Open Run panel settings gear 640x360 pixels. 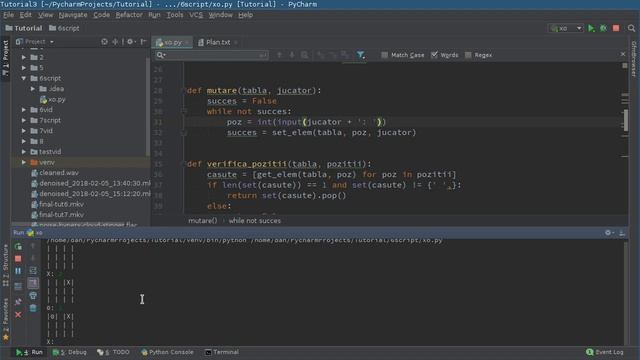[608, 233]
